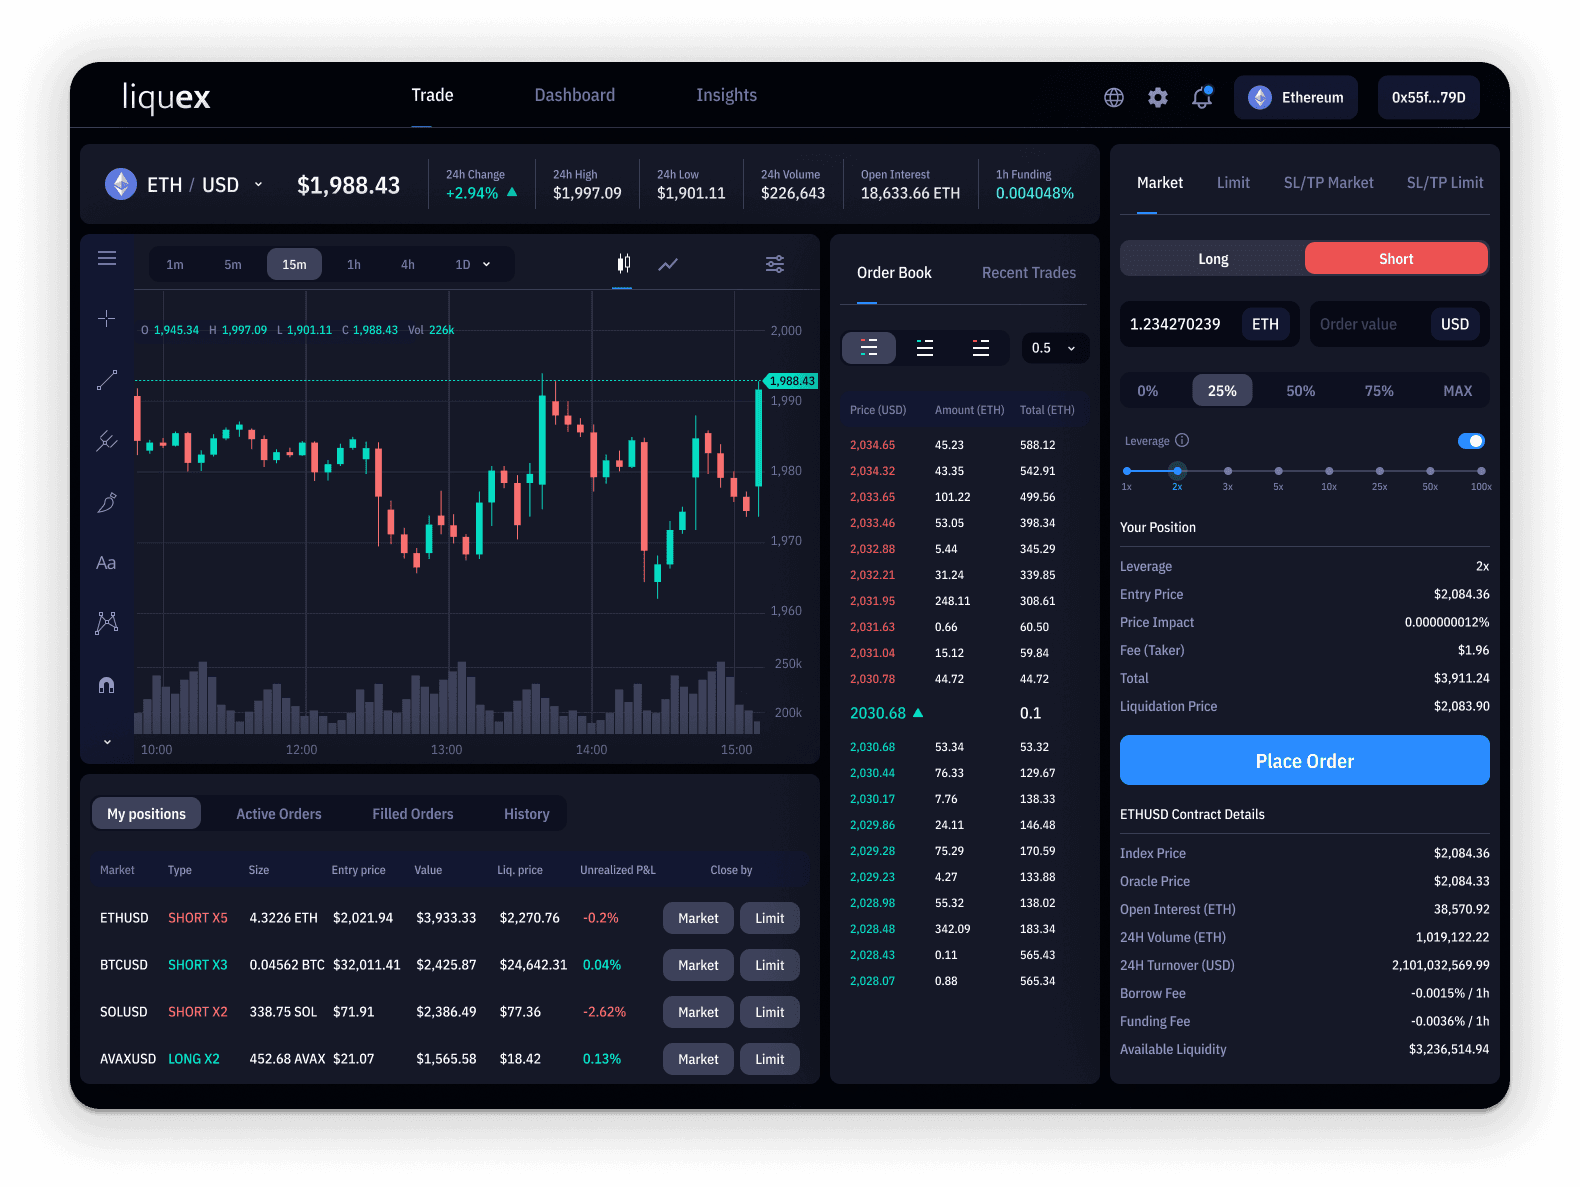Image resolution: width=1580 pixels, height=1187 pixels.
Task: Click the chart hamburger menu icon
Action: (x=107, y=258)
